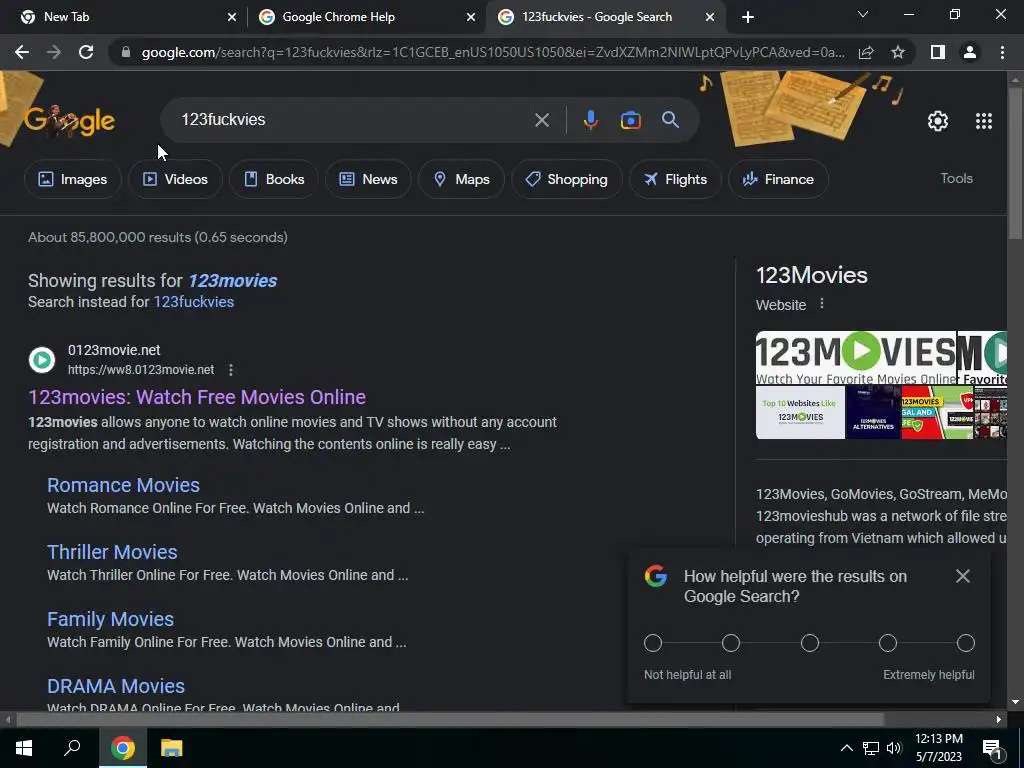Open Google quick settings gear

[x=938, y=121]
